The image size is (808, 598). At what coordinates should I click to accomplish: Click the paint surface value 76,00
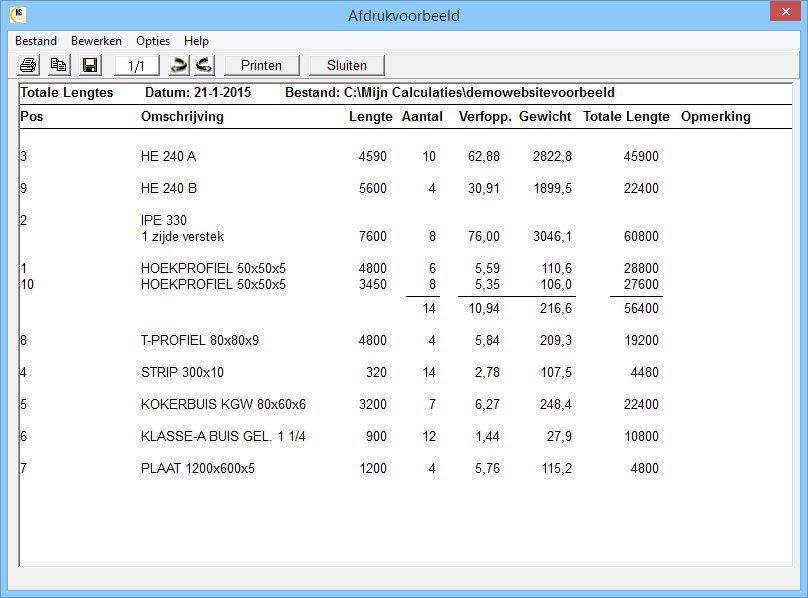coord(484,236)
